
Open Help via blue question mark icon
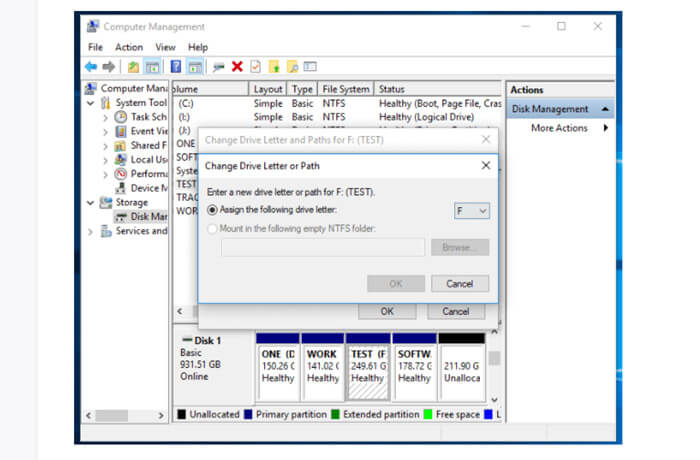[x=176, y=67]
